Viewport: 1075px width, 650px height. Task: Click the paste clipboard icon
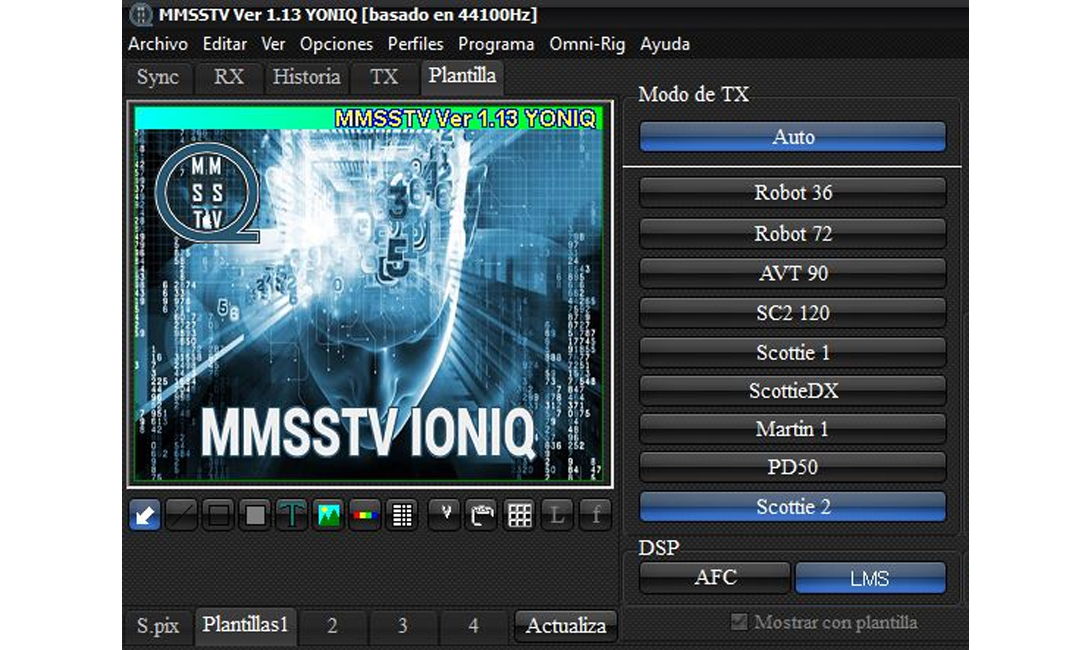tap(482, 515)
